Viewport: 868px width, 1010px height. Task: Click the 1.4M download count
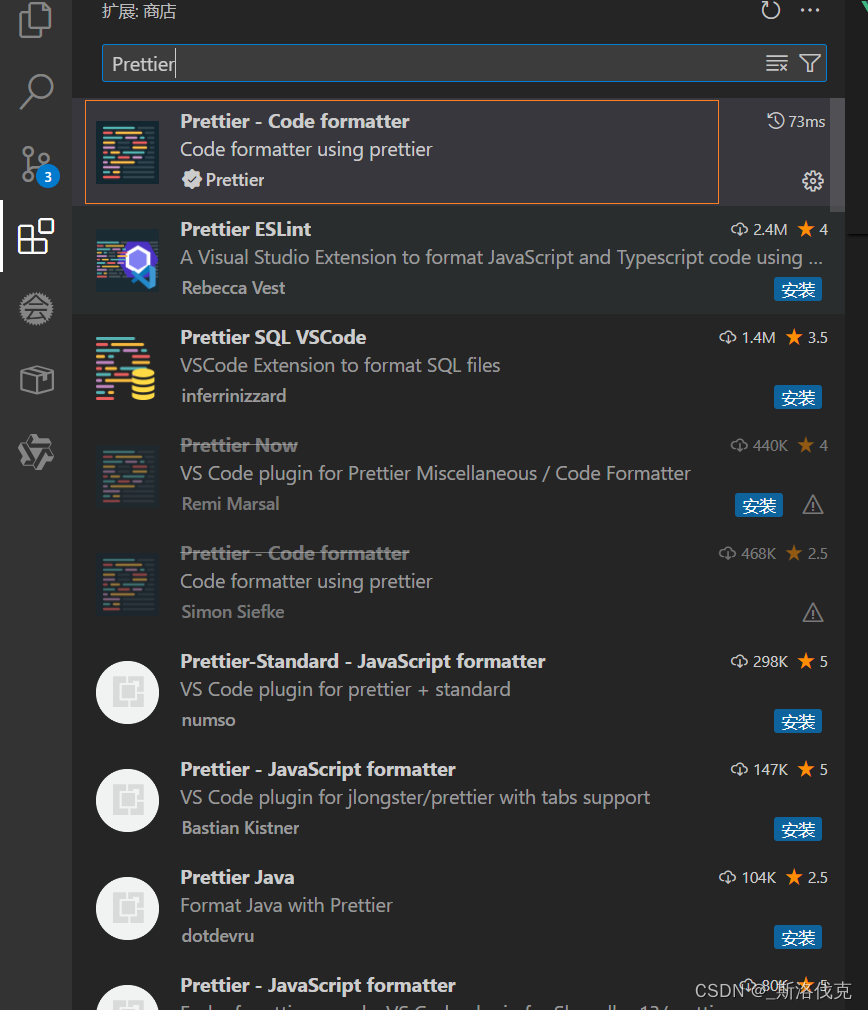pyautogui.click(x=748, y=338)
